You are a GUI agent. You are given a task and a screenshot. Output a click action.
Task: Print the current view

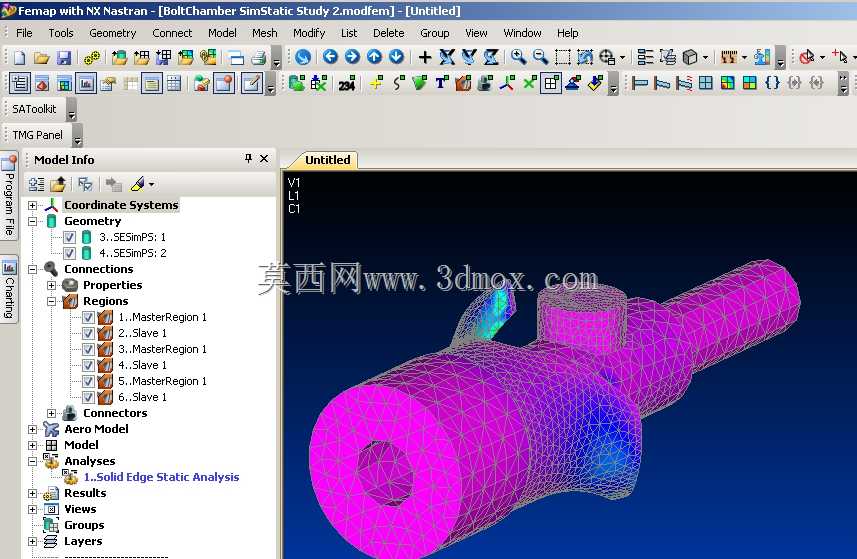(259, 57)
